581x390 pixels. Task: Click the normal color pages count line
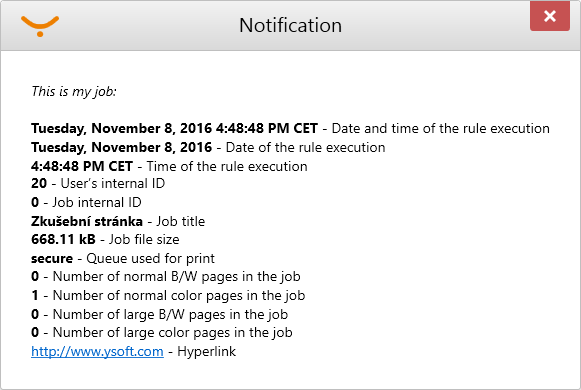[168, 295]
